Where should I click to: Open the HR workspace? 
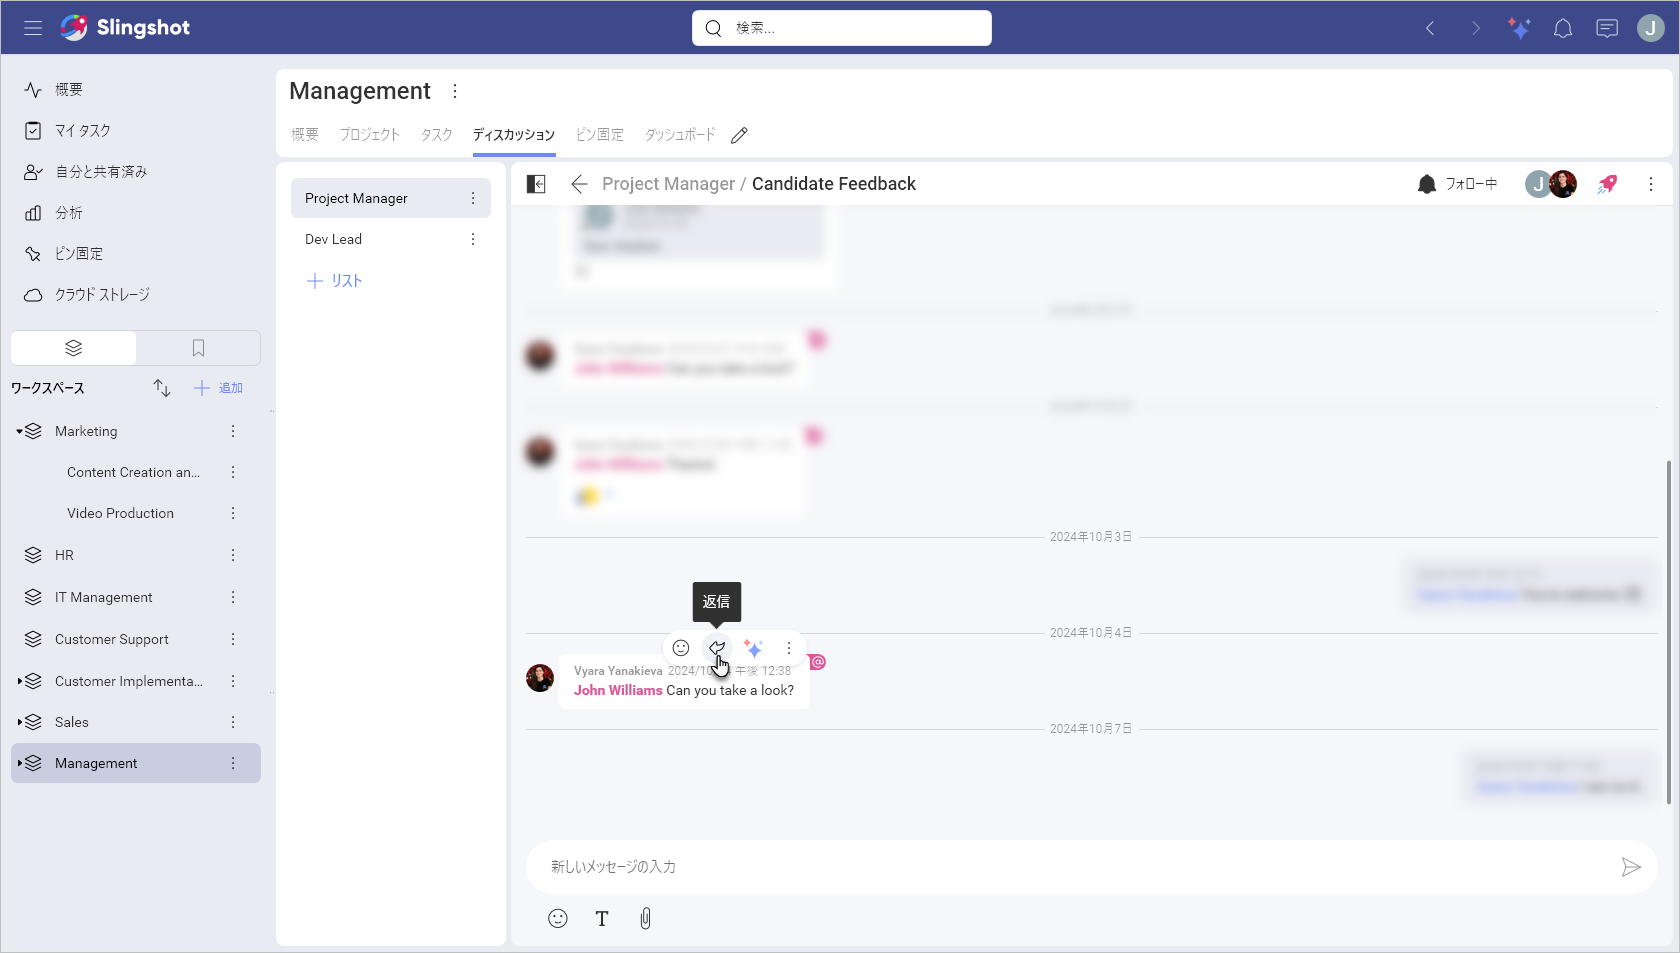coord(64,555)
